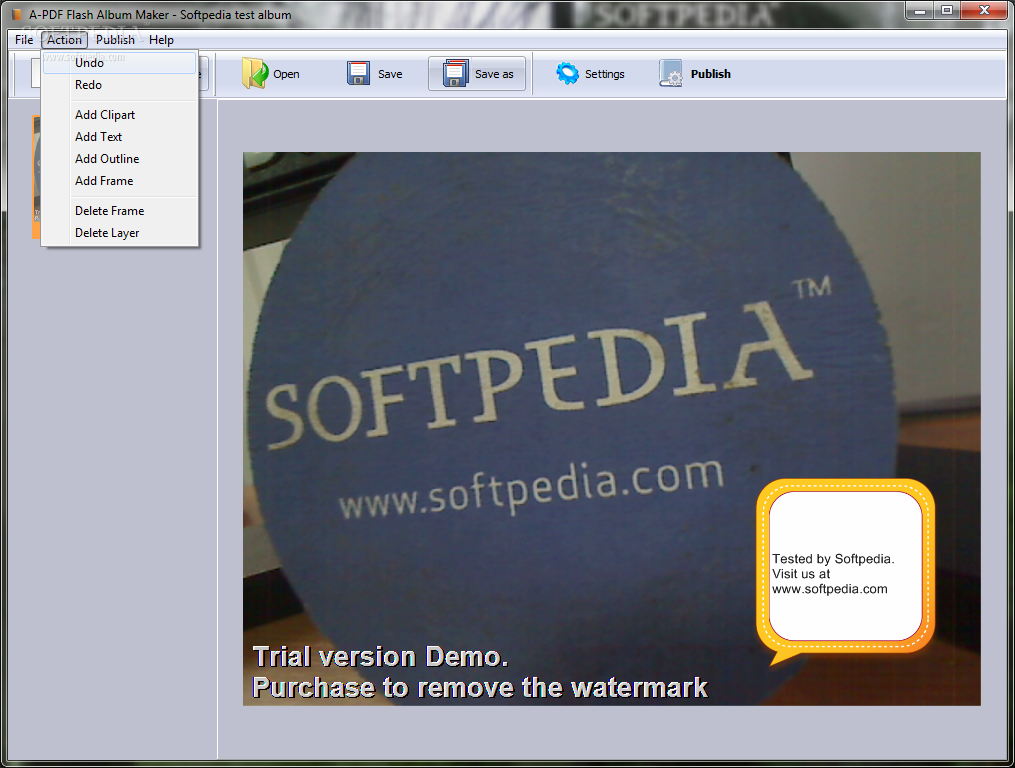This screenshot has width=1015, height=768.
Task: Select Add Outline menu entry
Action: 120,159
